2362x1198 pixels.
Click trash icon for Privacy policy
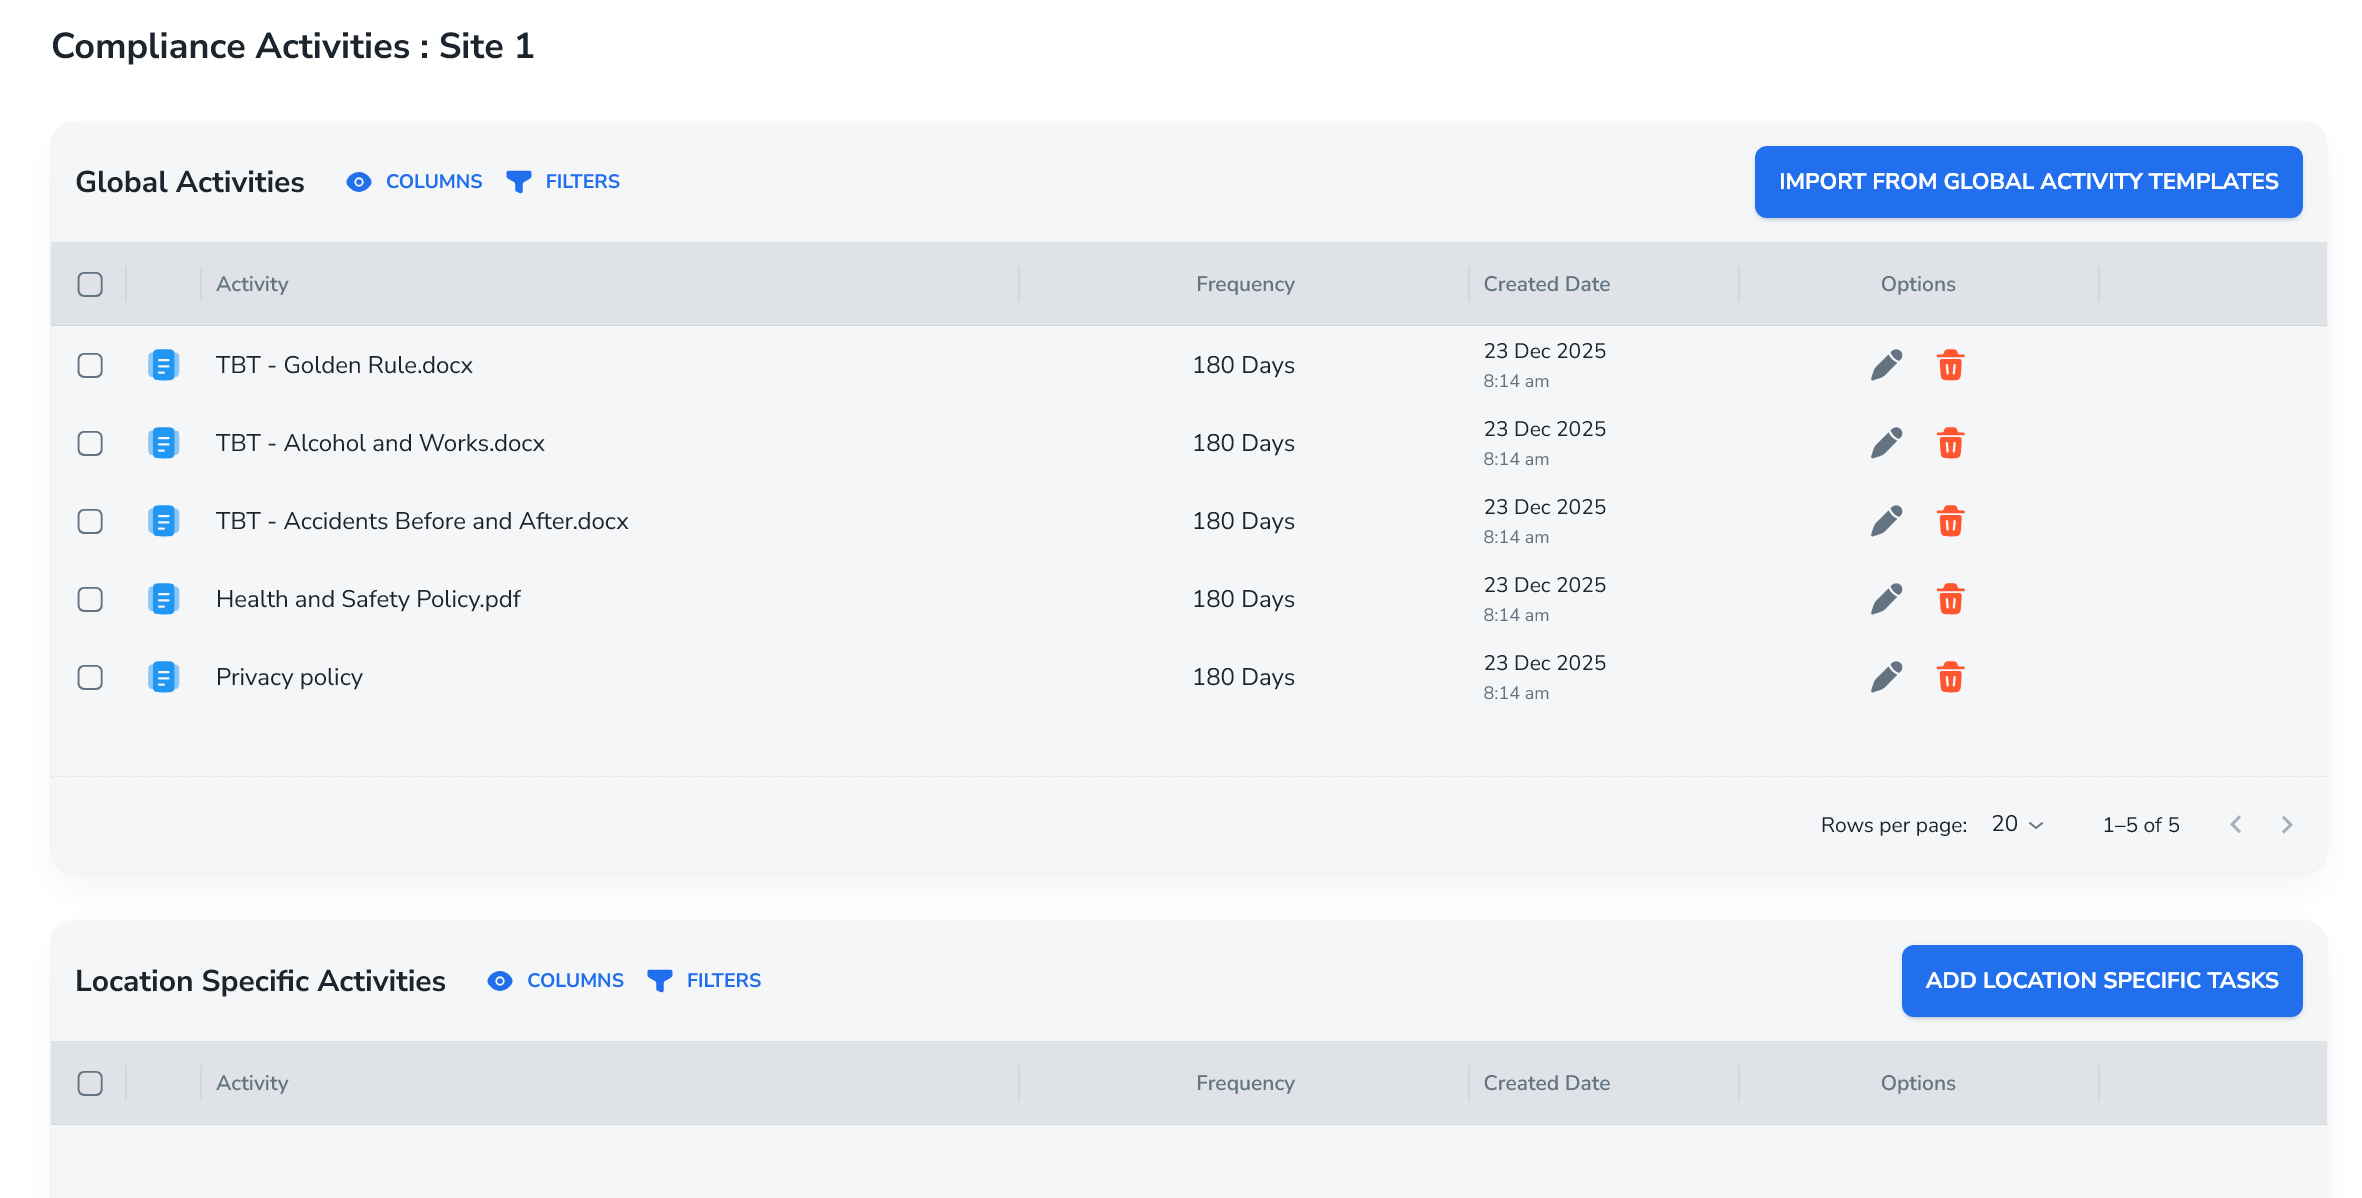(x=1950, y=677)
